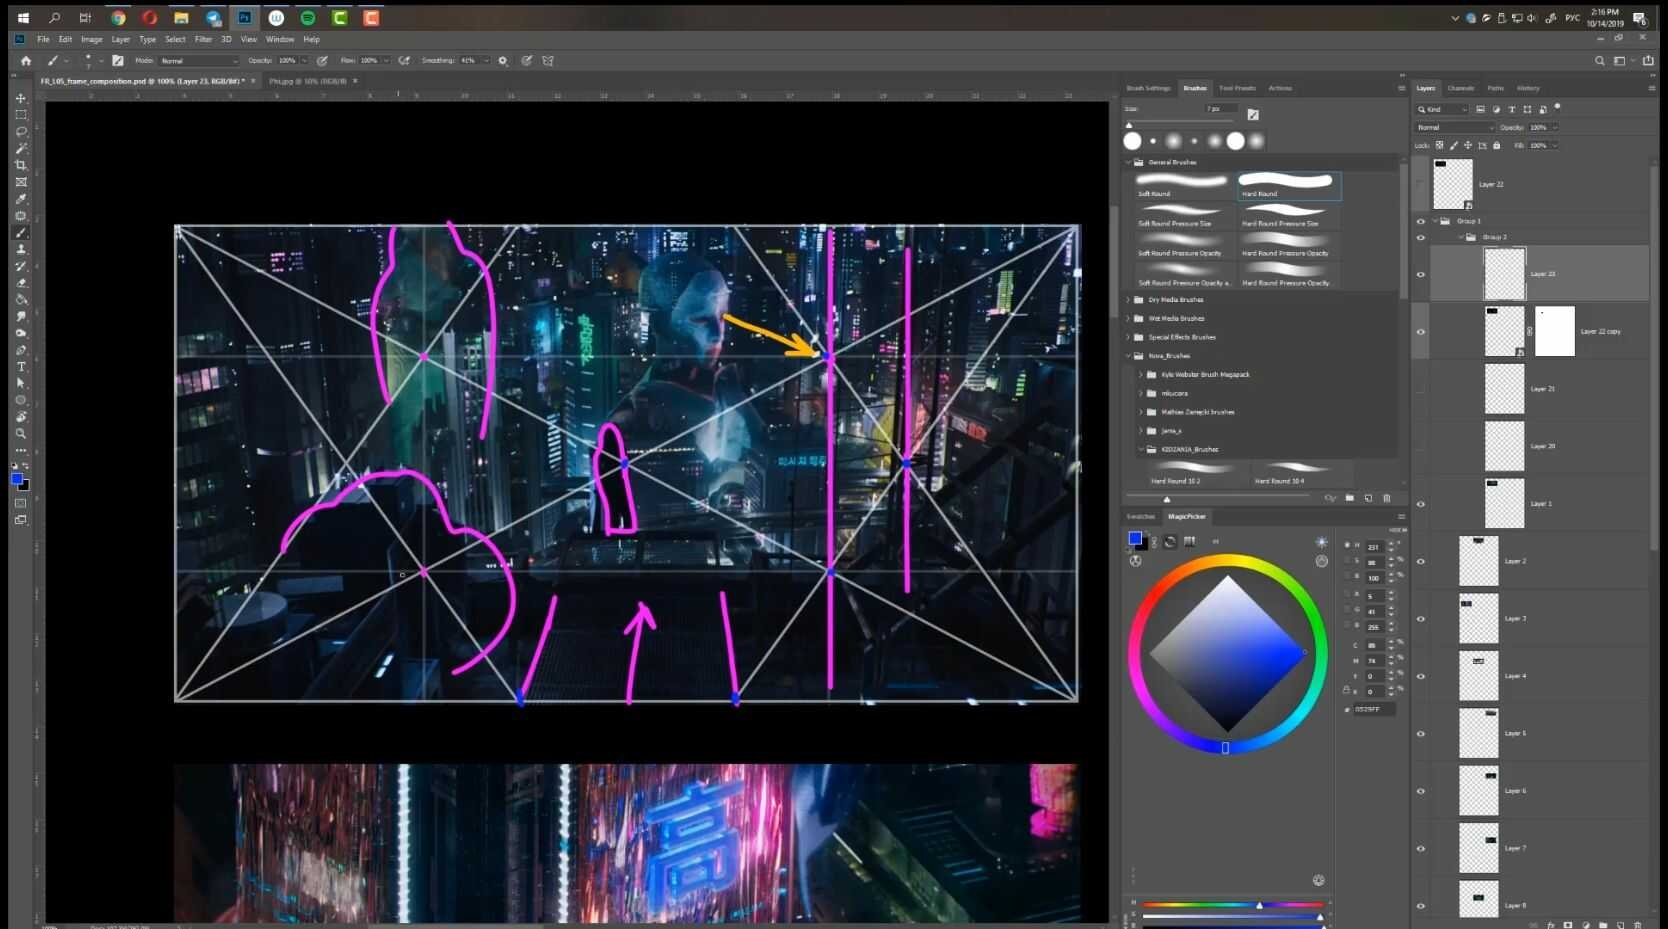The width and height of the screenshot is (1668, 929).
Task: Delete brush using trash icon
Action: coord(1387,498)
